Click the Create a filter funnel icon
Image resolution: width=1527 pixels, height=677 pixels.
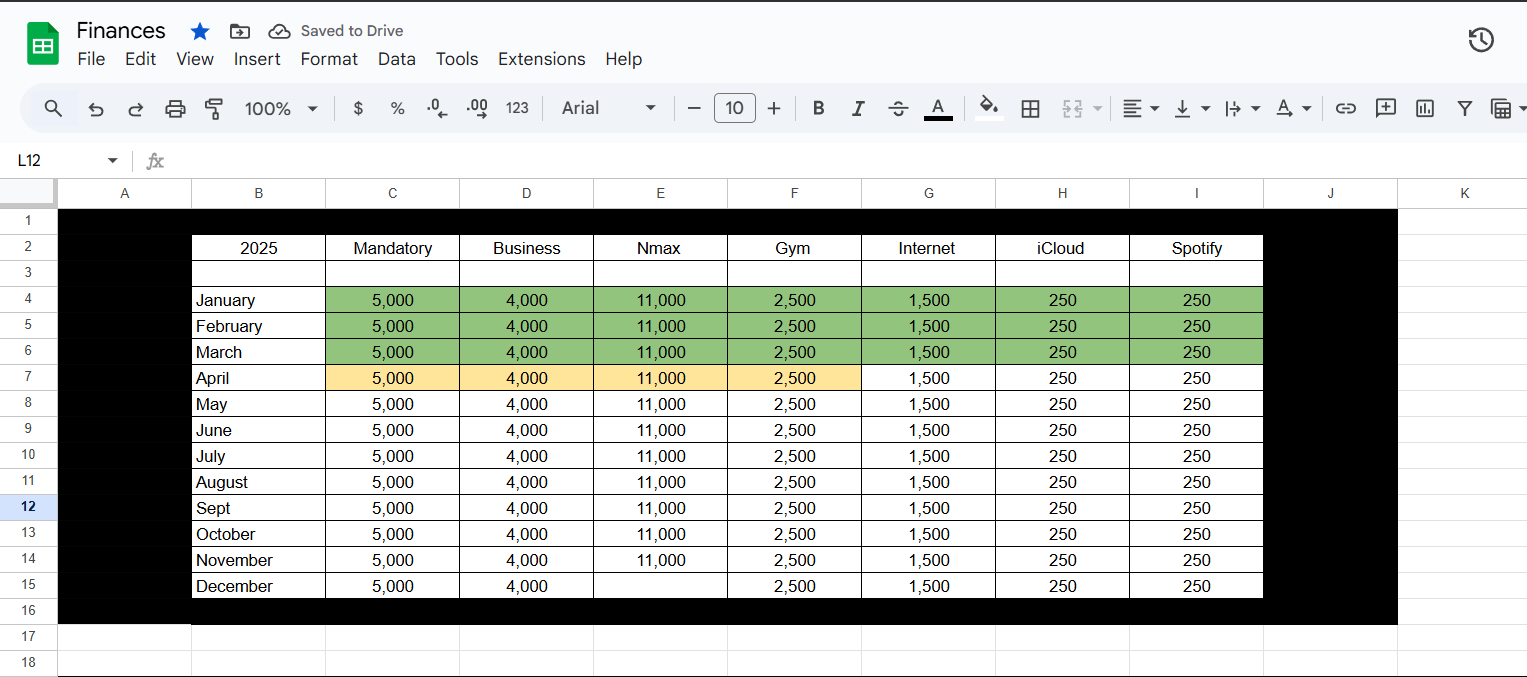pos(1464,108)
